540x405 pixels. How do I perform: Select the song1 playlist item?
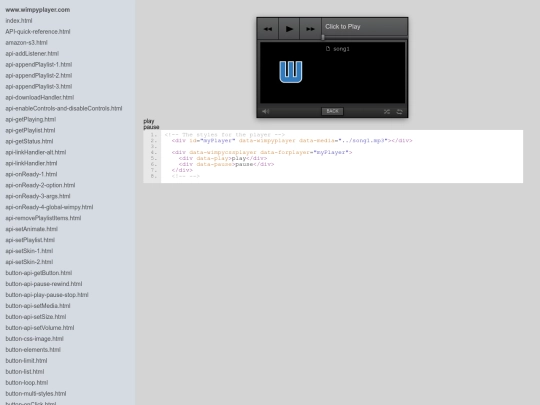coord(338,49)
